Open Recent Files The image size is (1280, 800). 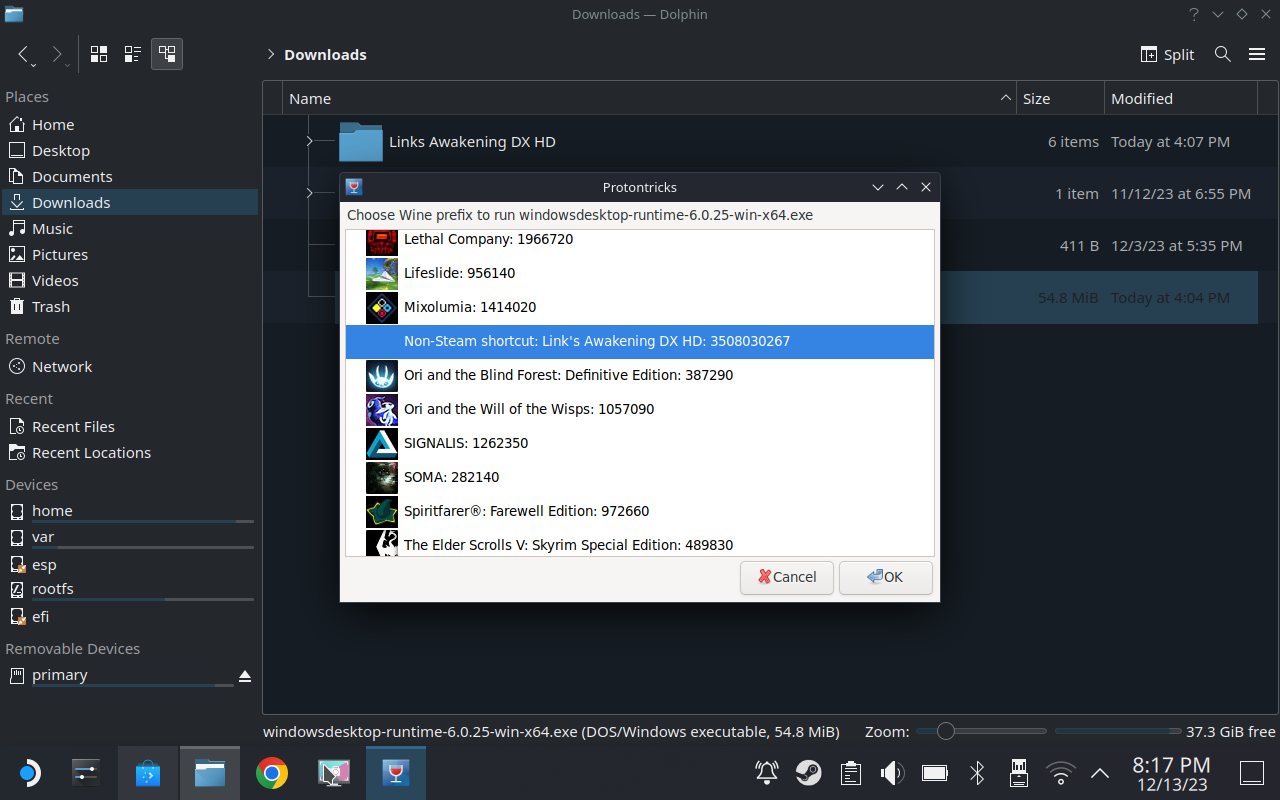(129, 427)
